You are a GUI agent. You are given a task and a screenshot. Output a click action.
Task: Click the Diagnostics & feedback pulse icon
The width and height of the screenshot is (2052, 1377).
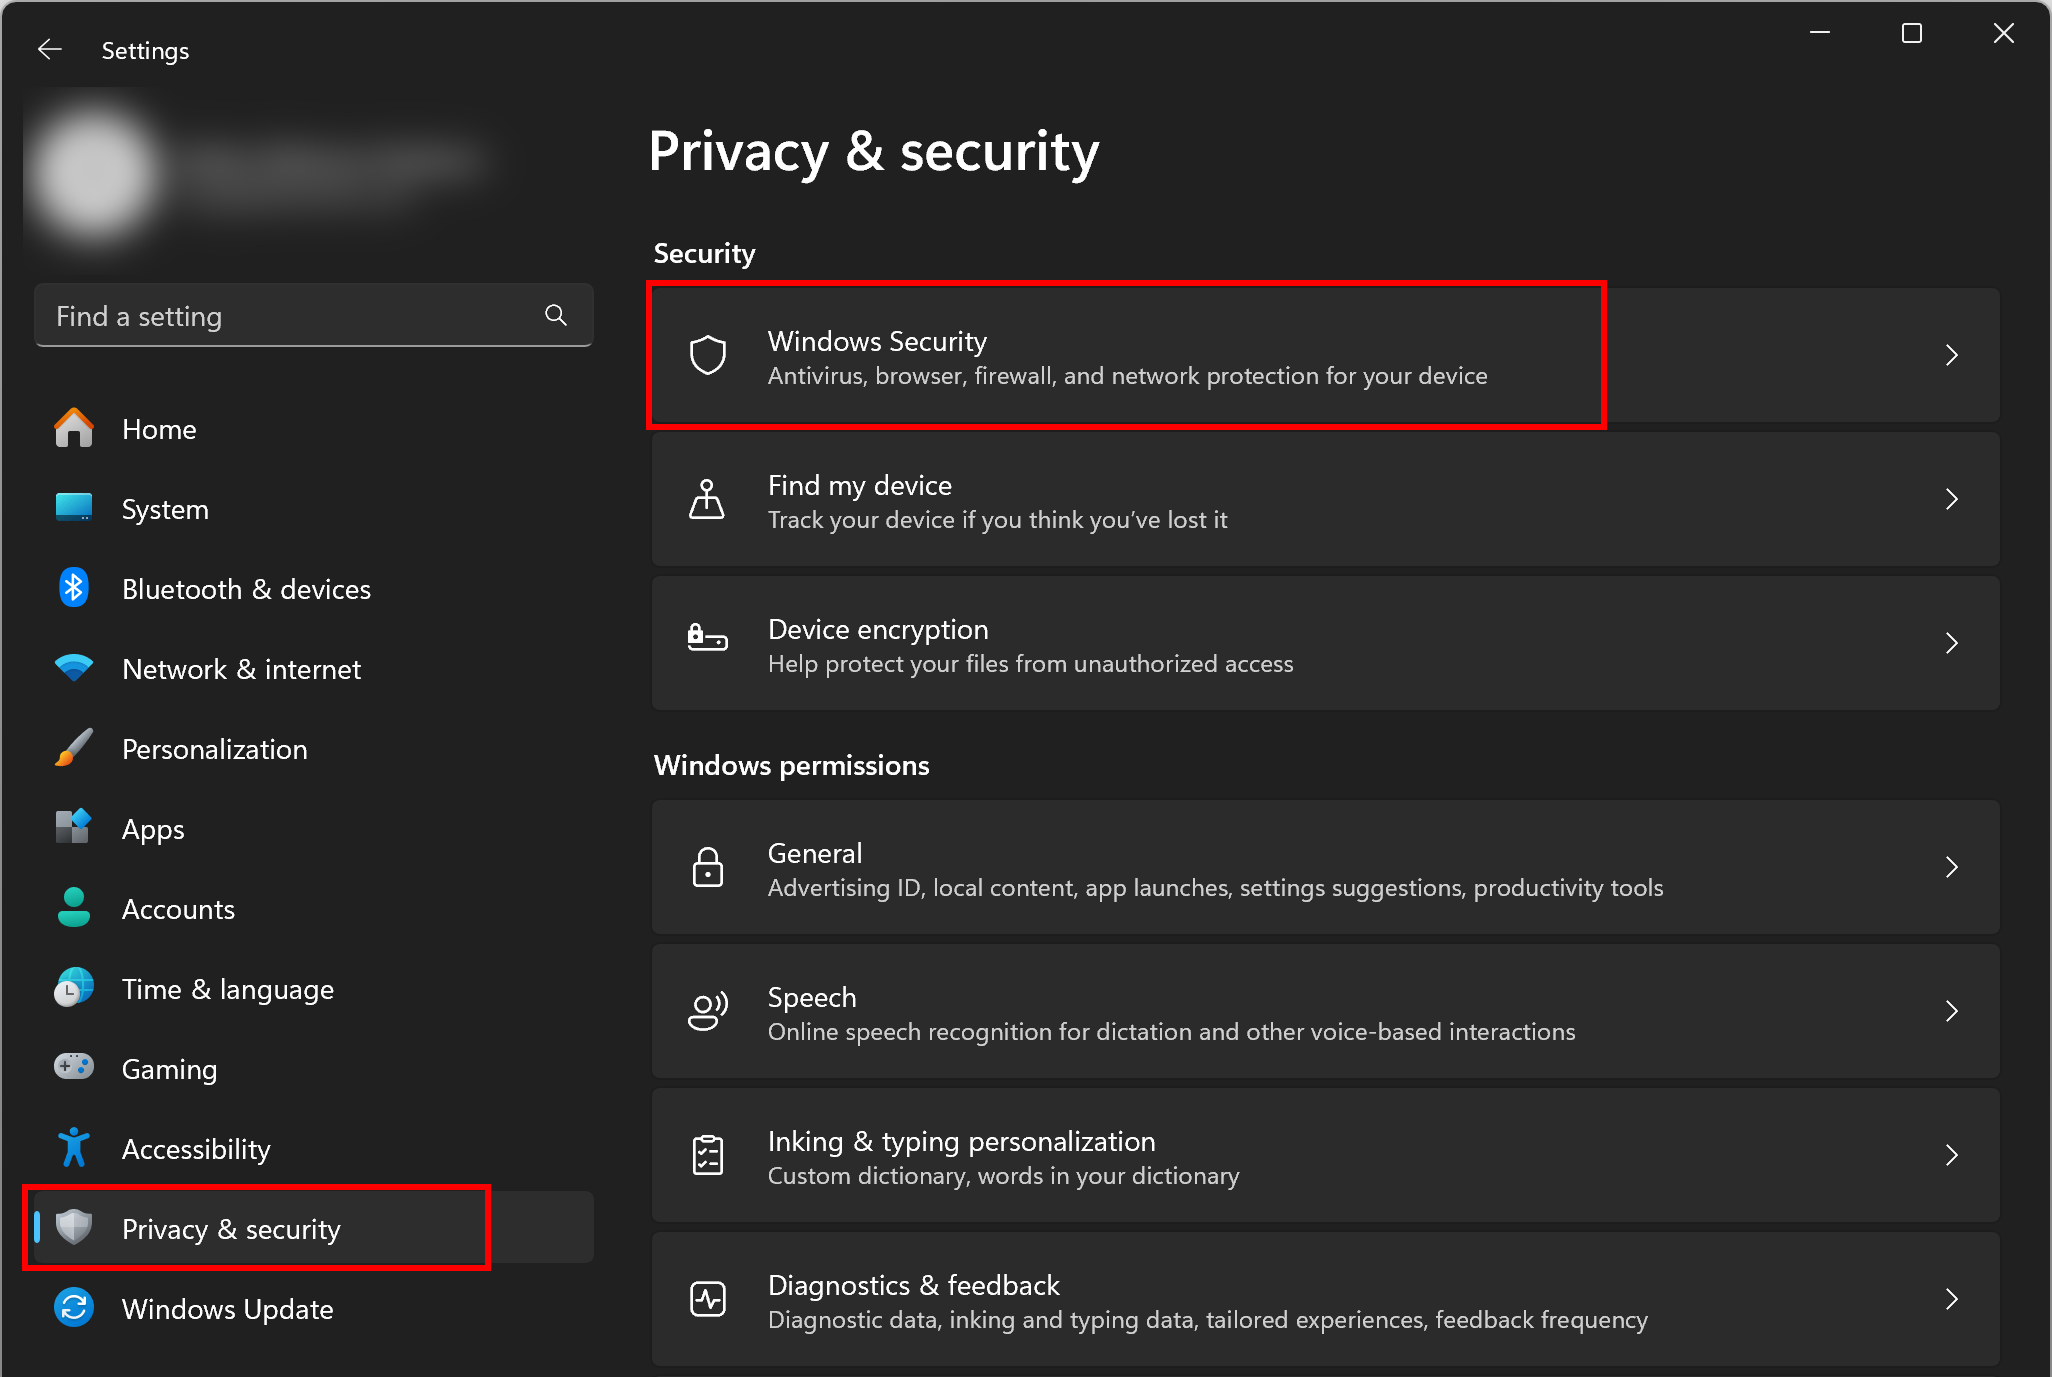coord(707,1299)
